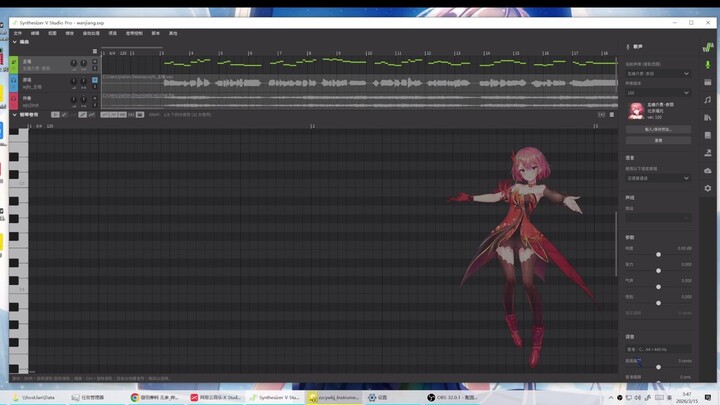Image resolution: width=720 pixels, height=405 pixels.
Task: Toggle second display option in piano roll toolbar
Action: tap(113, 115)
